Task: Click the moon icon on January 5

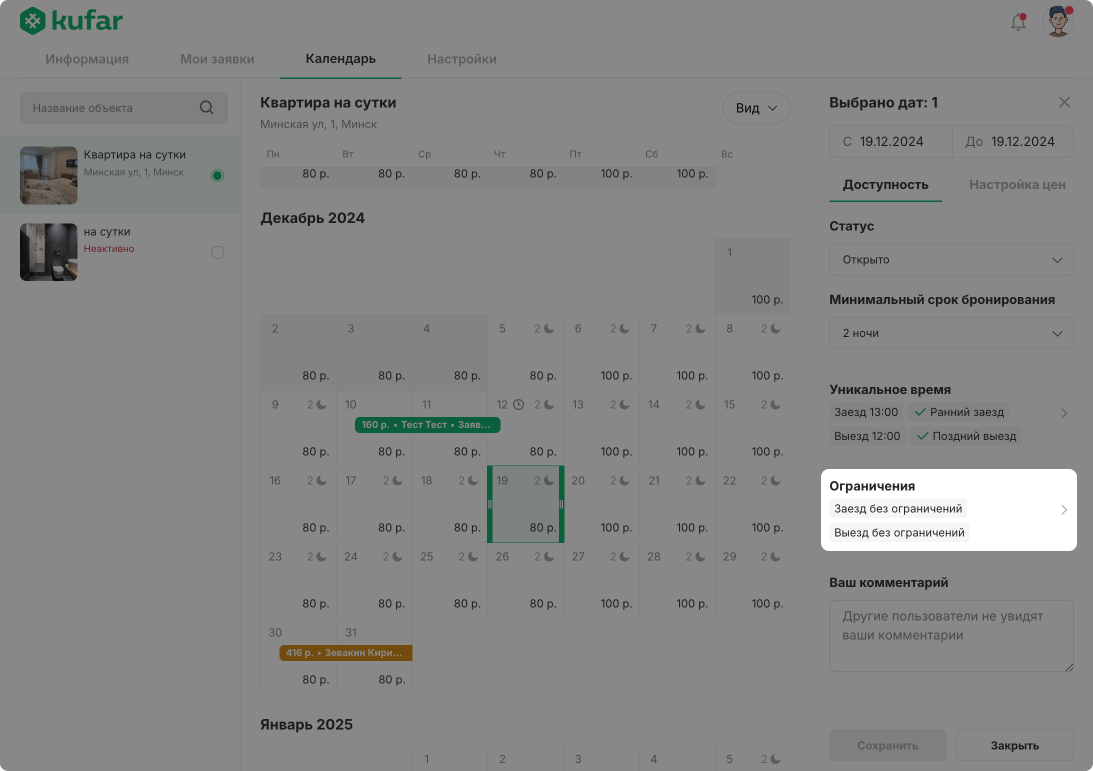Action: [775, 759]
